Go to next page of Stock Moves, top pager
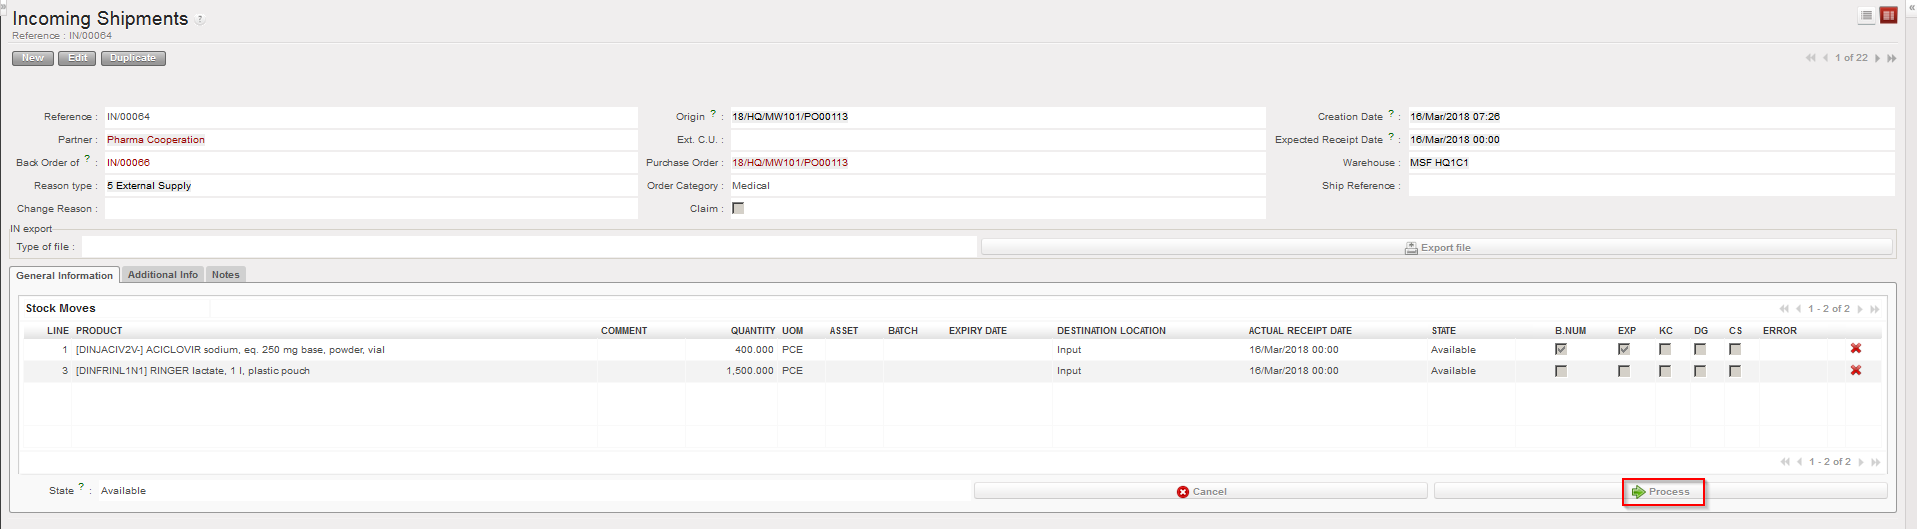 [1860, 309]
